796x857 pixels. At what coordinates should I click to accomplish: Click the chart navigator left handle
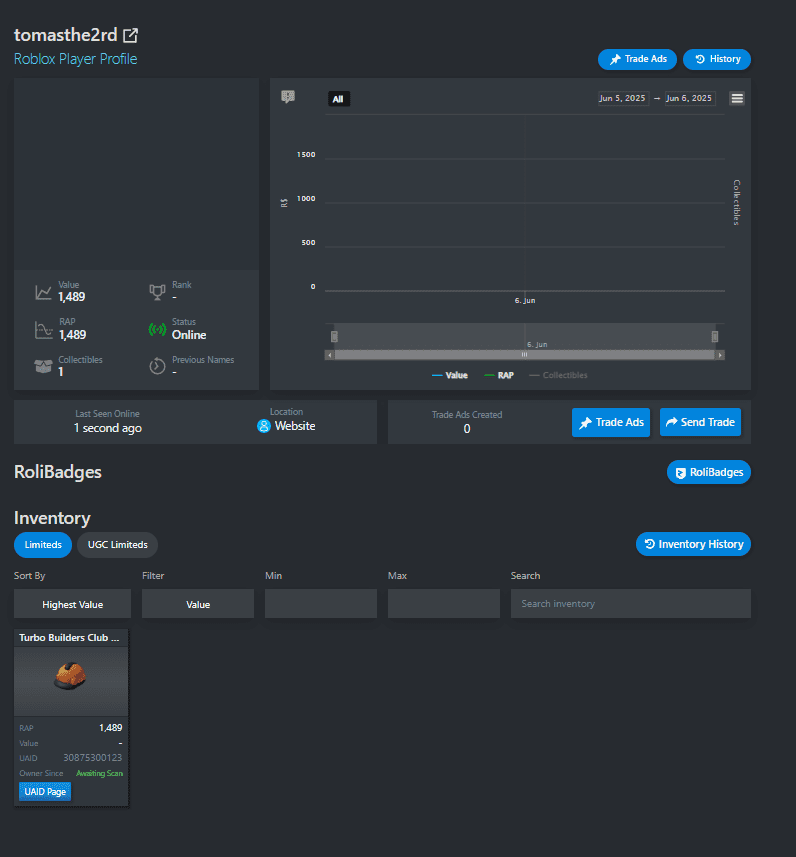coord(335,337)
